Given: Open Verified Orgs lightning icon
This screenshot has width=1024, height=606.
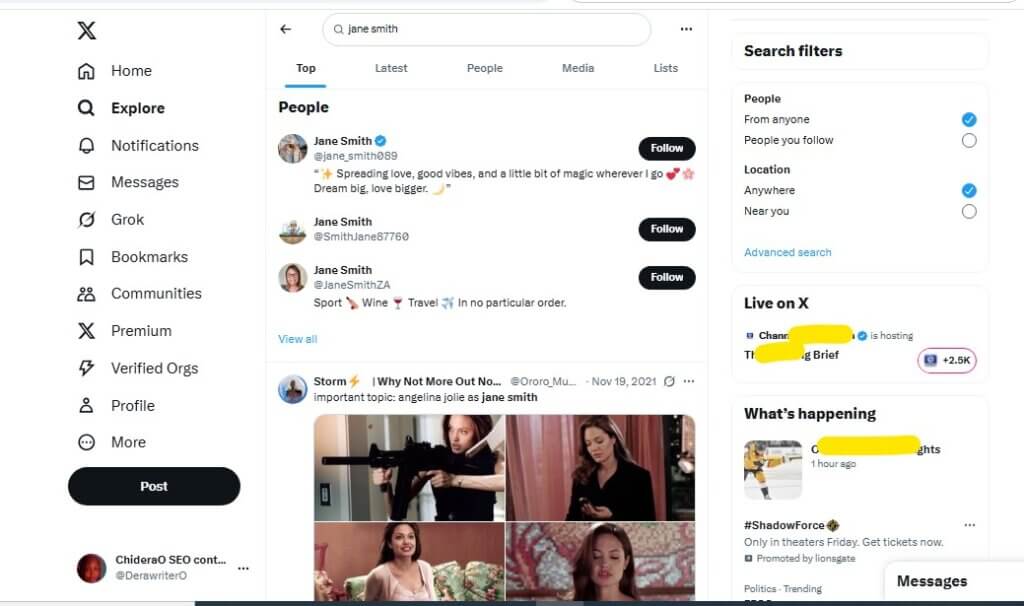Looking at the screenshot, I should click(86, 368).
